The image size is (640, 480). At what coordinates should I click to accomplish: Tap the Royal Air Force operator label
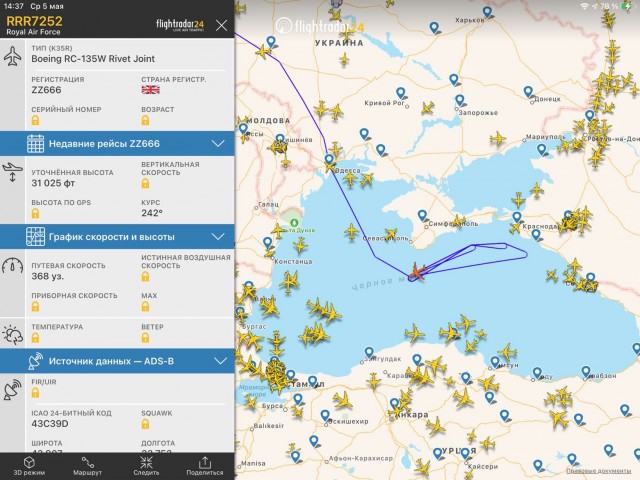click(x=33, y=32)
